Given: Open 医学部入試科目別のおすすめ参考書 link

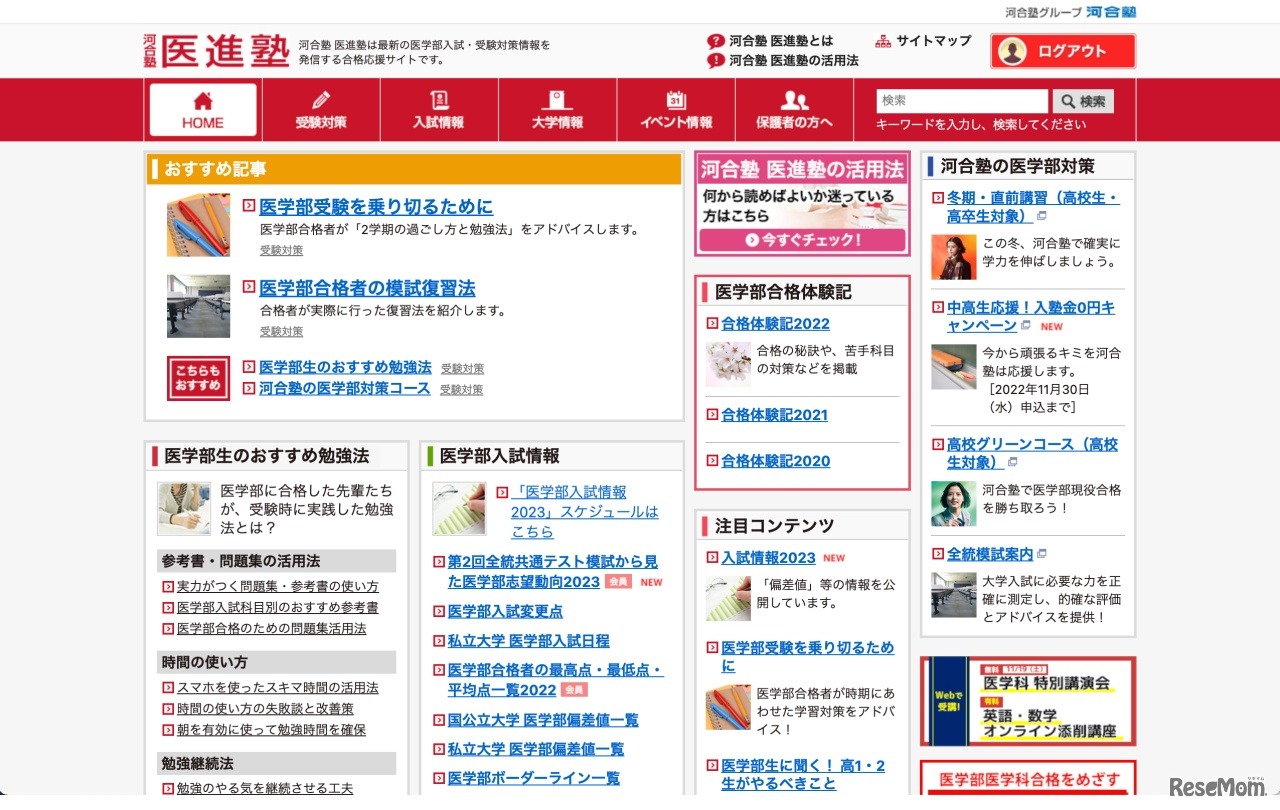Looking at the screenshot, I should (278, 608).
